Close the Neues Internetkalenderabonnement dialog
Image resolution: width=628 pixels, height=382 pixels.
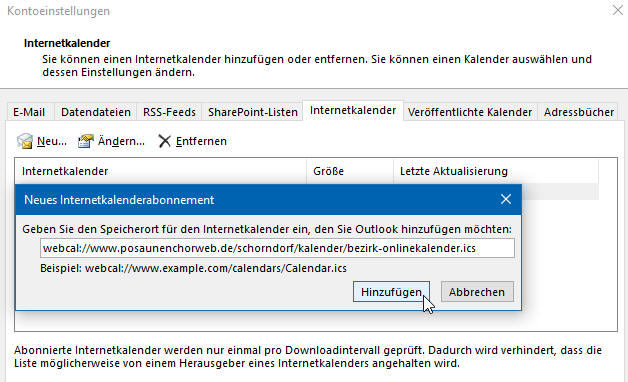point(506,199)
